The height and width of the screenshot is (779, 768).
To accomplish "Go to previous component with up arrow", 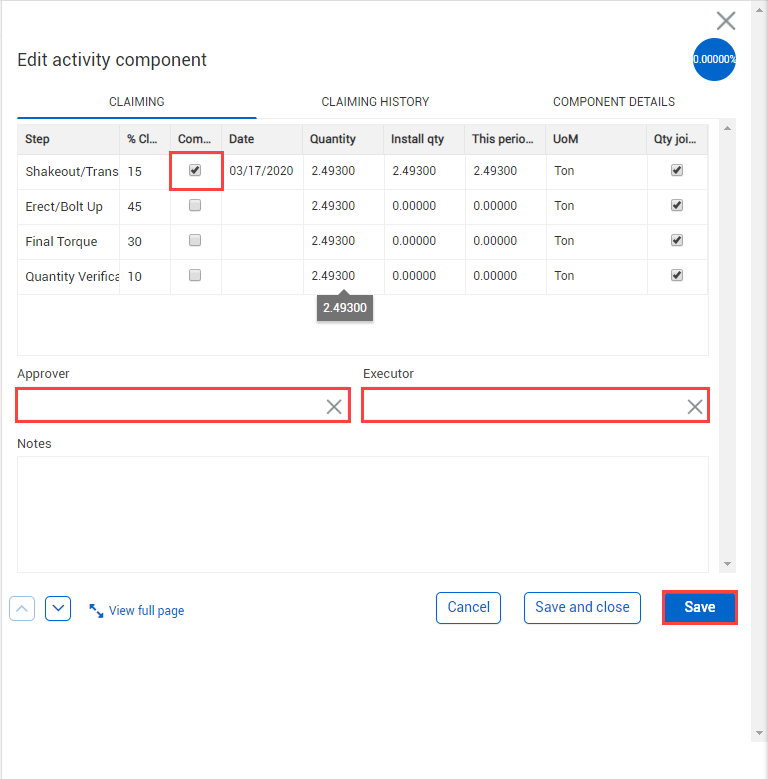I will point(23,608).
